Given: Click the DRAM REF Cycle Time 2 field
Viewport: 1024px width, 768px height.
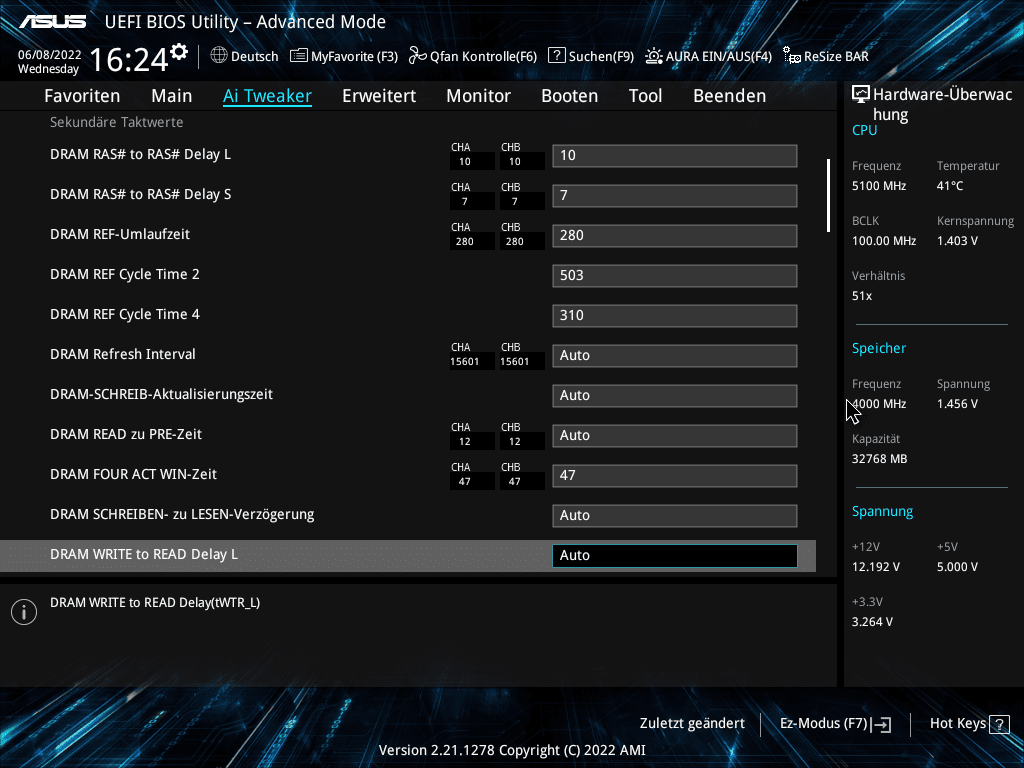Looking at the screenshot, I should (x=675, y=276).
